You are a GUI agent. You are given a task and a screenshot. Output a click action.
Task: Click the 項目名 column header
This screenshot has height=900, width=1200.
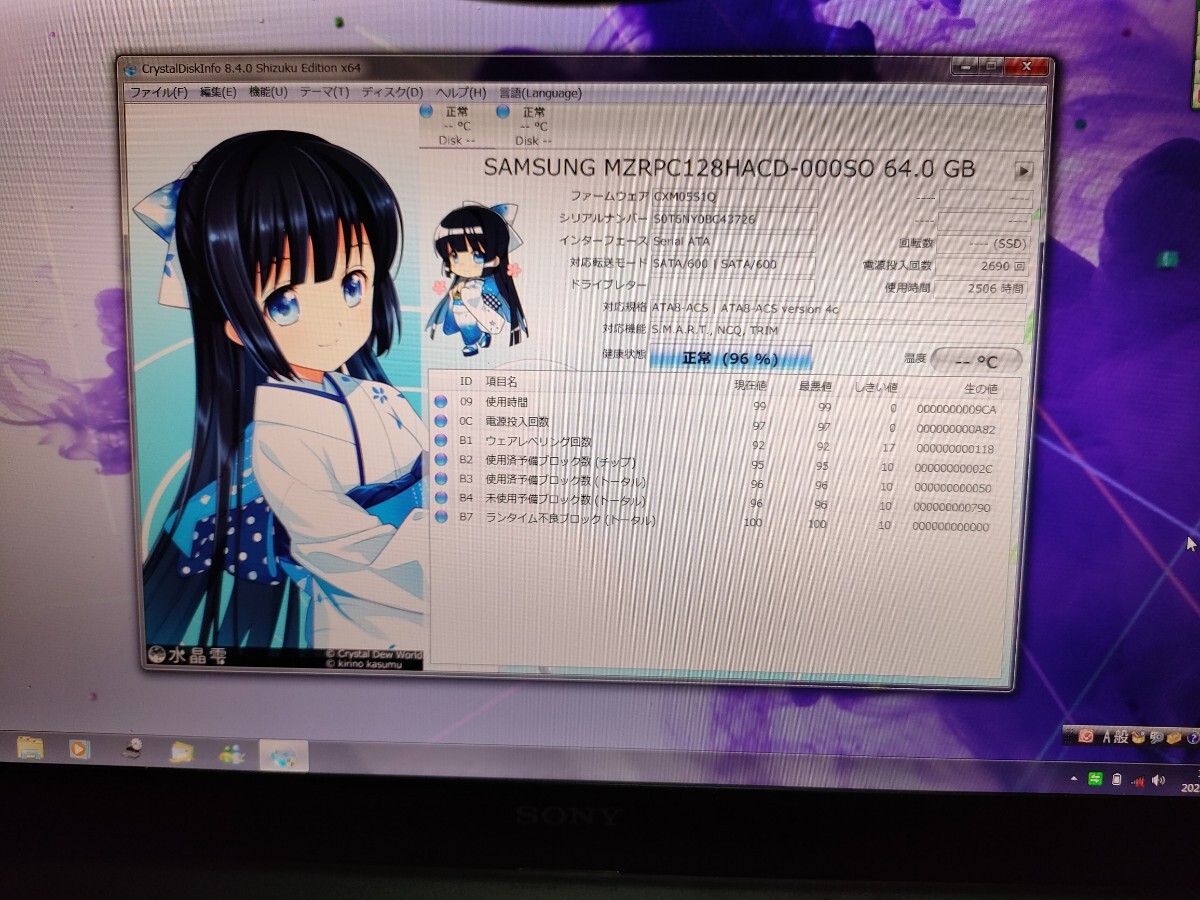point(502,382)
